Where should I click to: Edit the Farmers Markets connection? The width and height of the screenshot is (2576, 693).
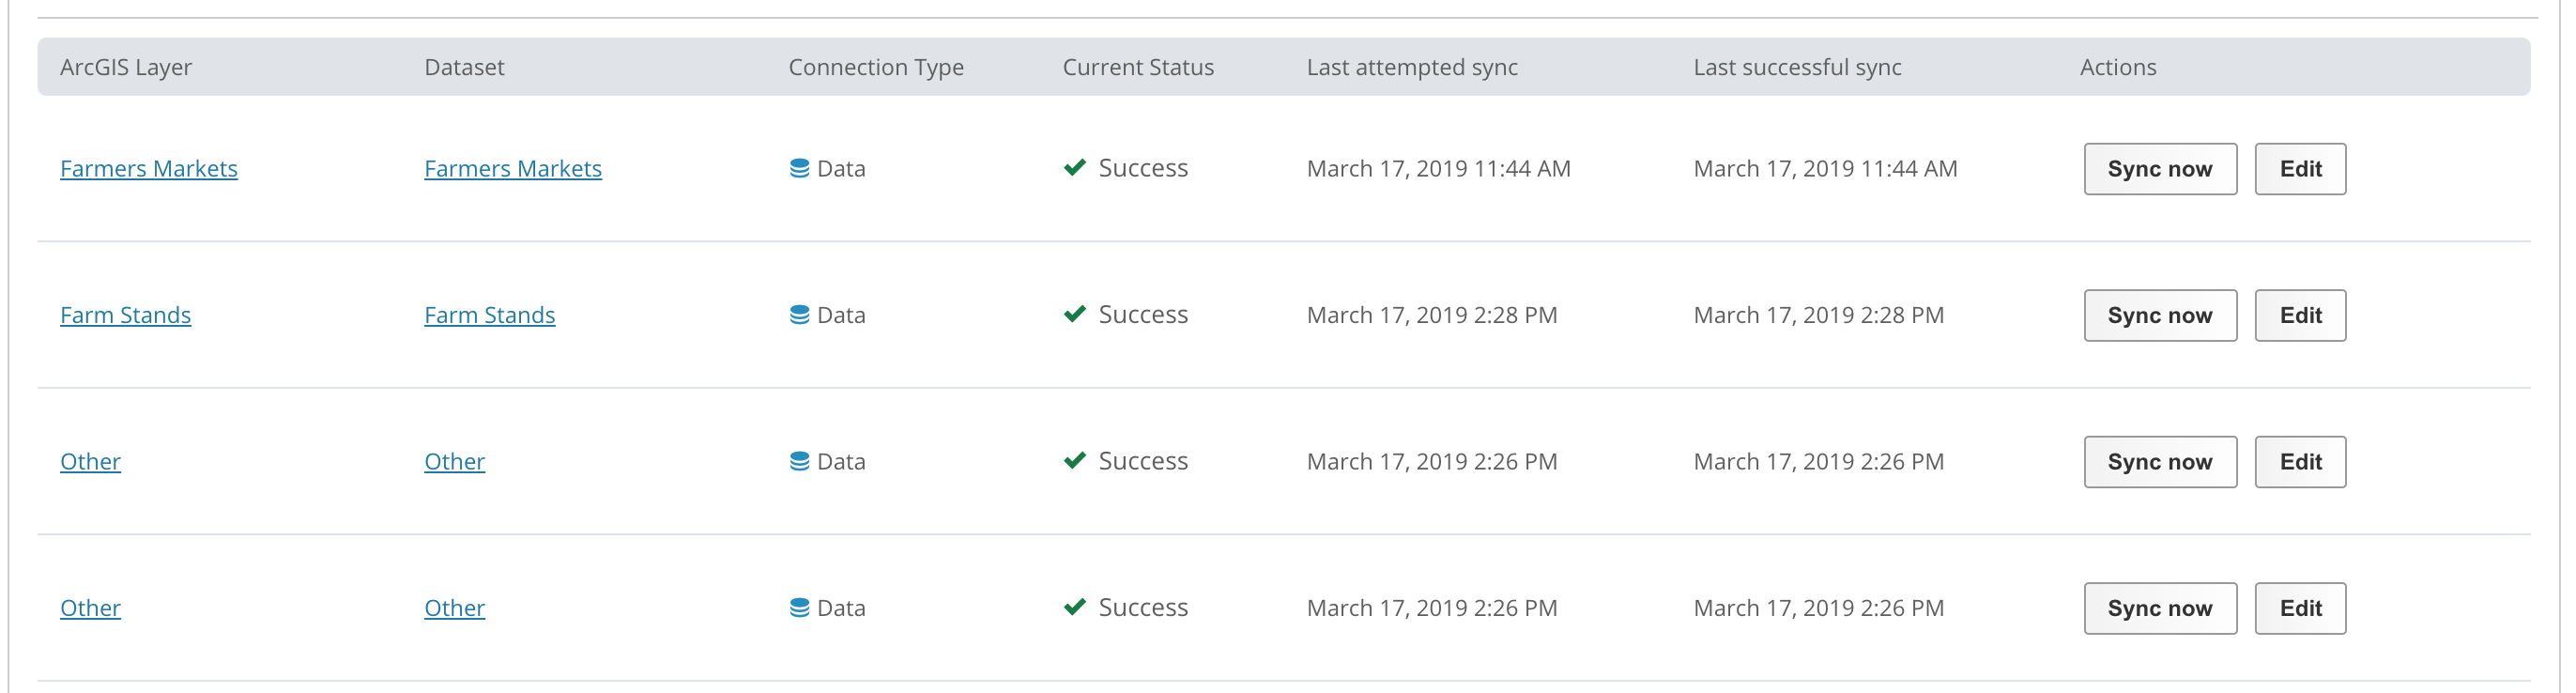(2300, 169)
